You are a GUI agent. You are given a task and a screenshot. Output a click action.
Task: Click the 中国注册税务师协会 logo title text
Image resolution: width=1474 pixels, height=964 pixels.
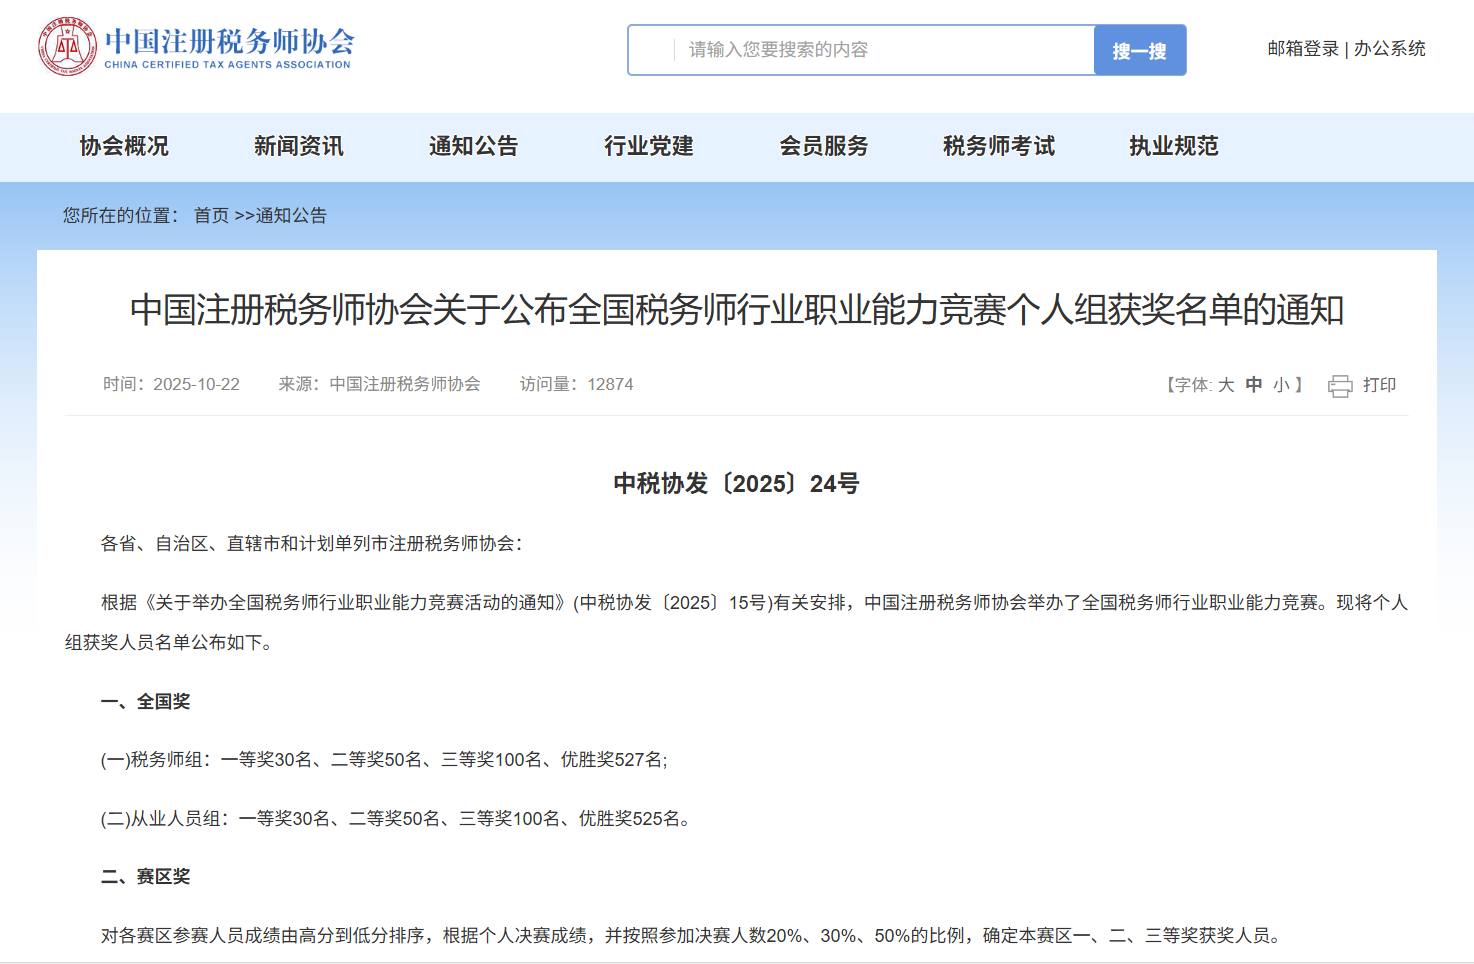pos(229,42)
